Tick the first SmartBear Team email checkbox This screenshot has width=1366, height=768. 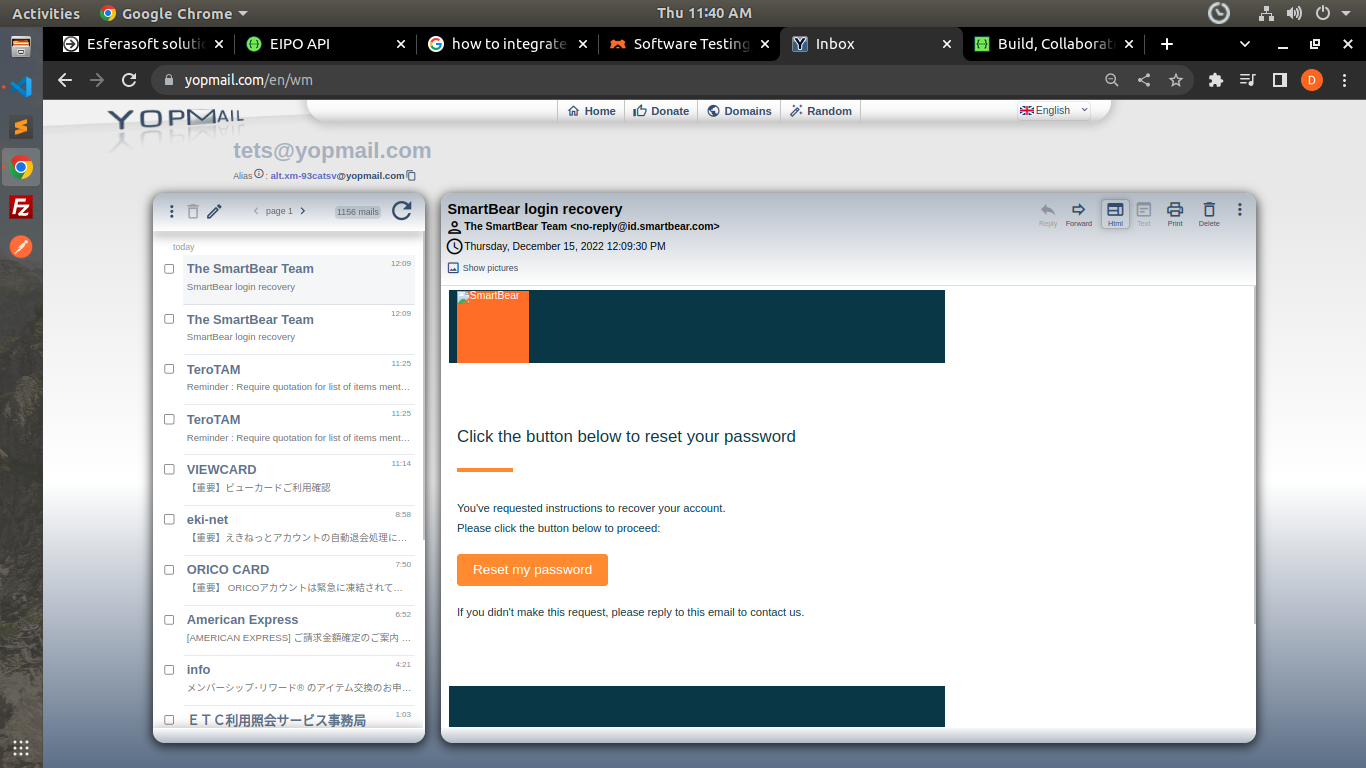(169, 269)
